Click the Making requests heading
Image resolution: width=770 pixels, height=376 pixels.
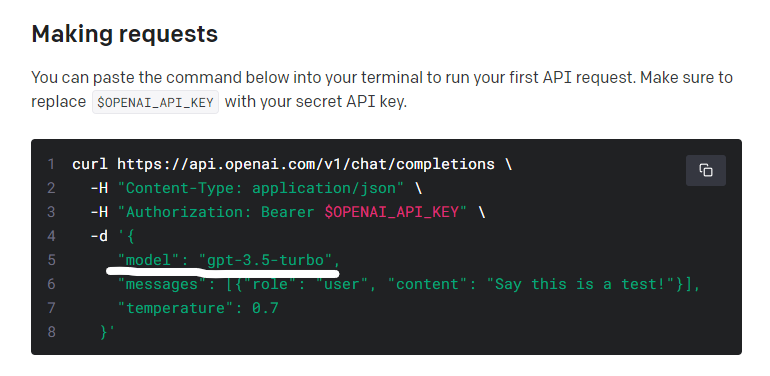coord(125,34)
